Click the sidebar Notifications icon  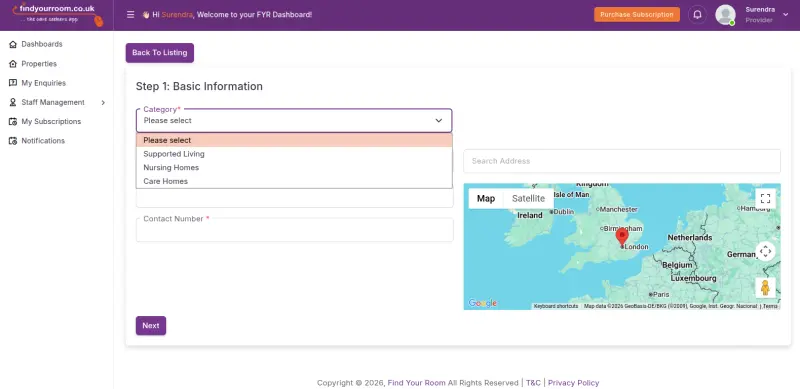pyautogui.click(x=13, y=141)
